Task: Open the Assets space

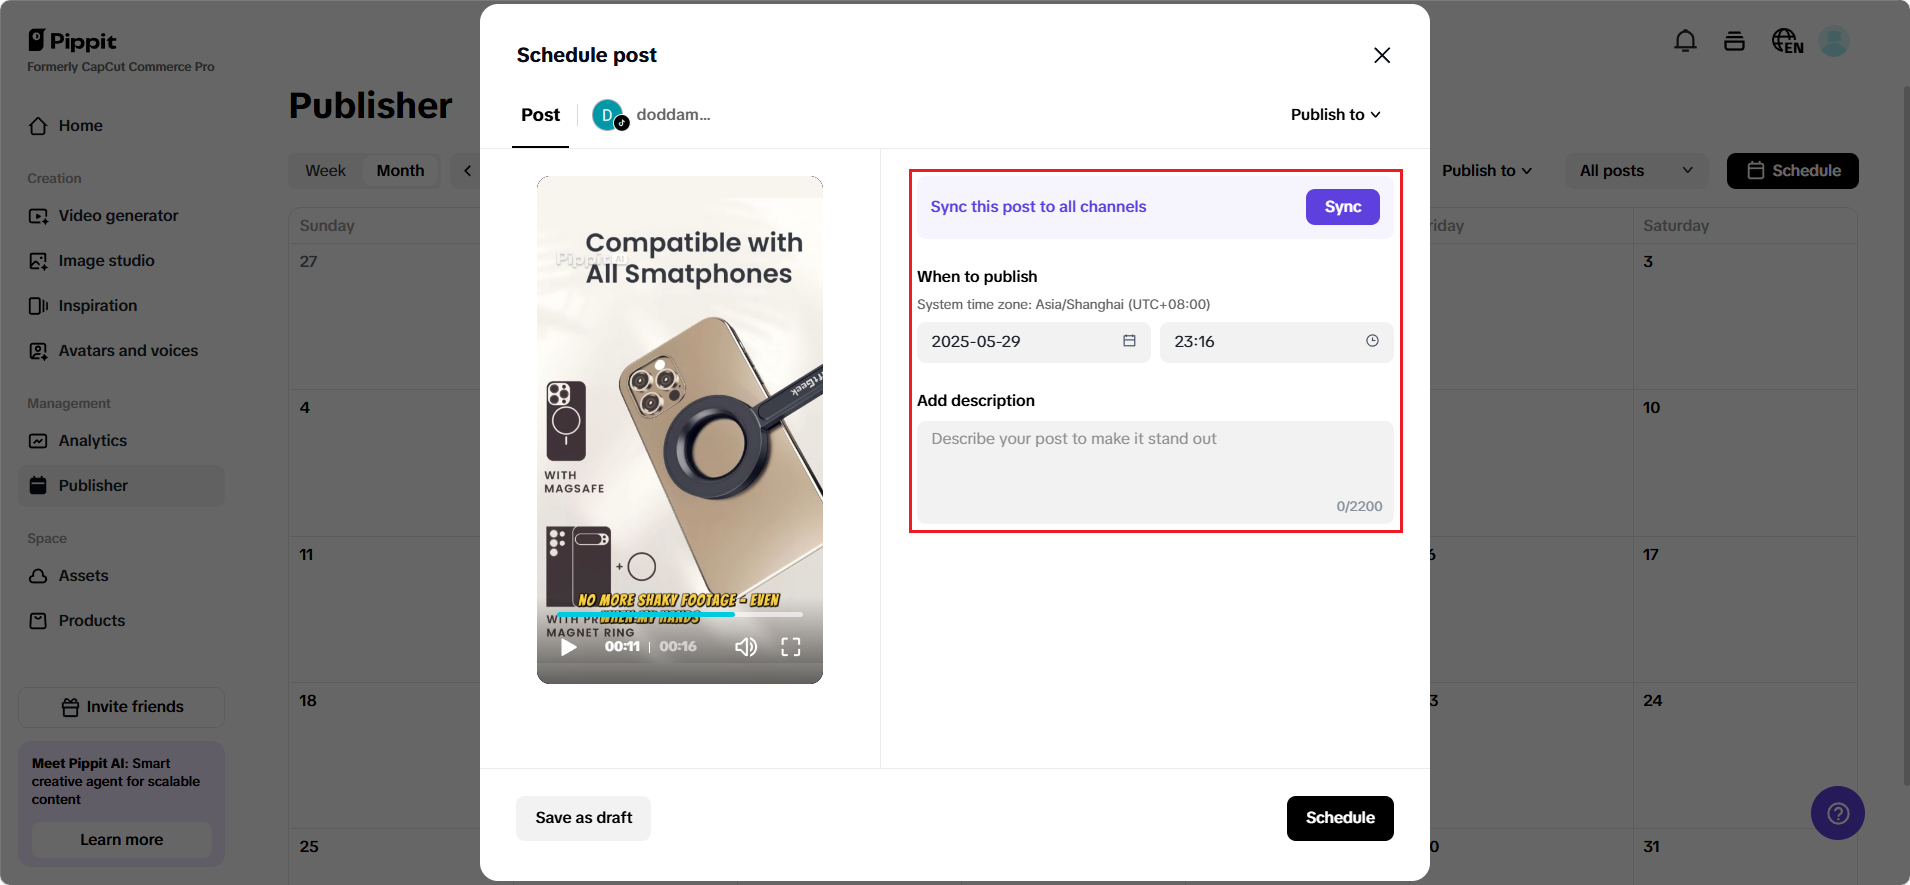Action: 84,575
